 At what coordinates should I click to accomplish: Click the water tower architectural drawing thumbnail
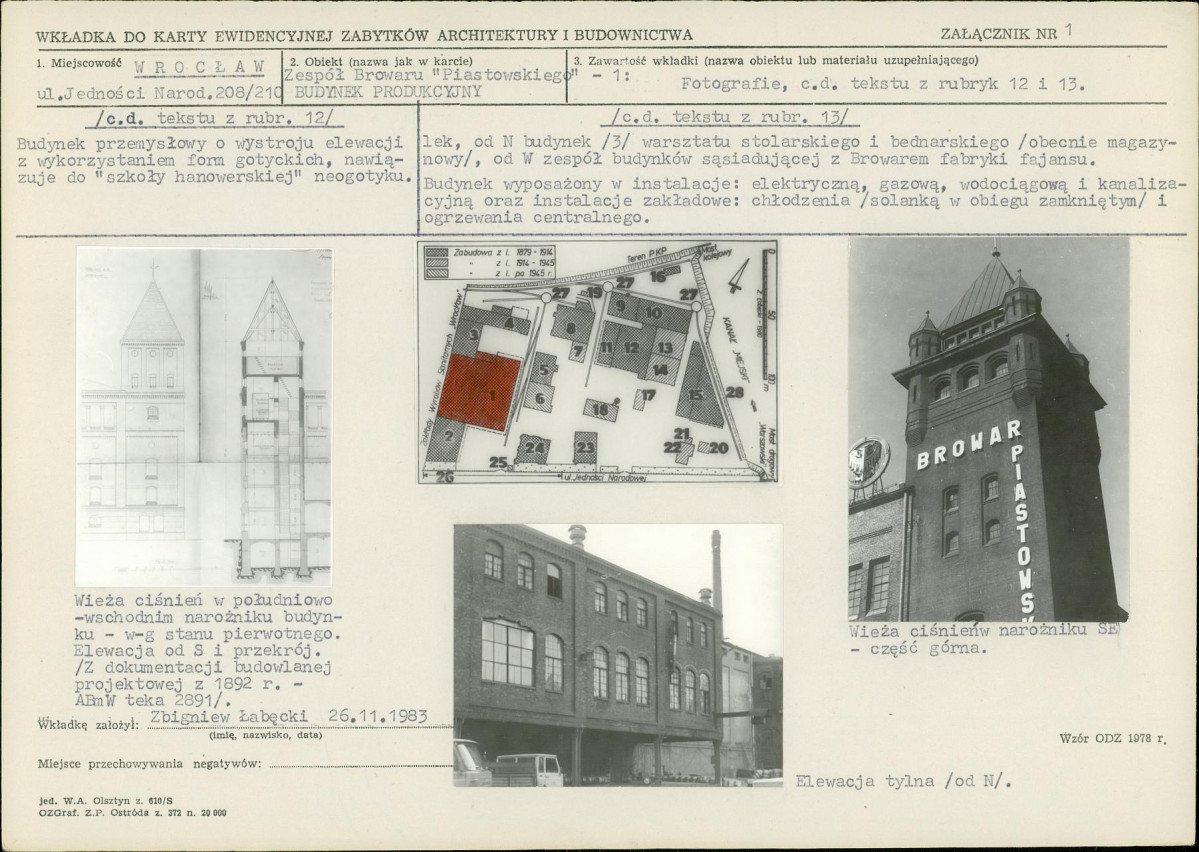click(x=203, y=417)
